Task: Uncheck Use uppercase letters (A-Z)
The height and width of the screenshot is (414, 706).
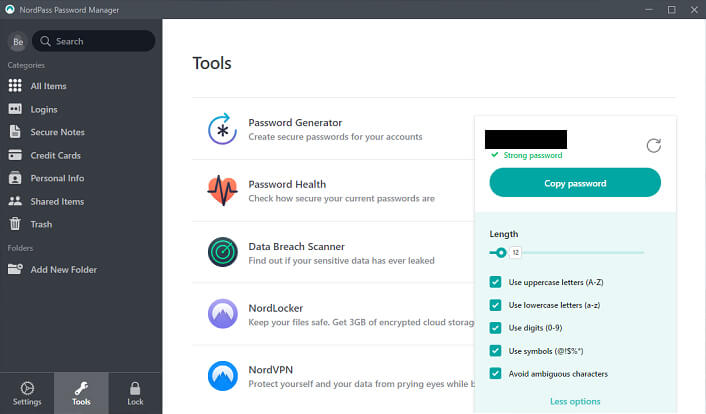Action: point(495,282)
